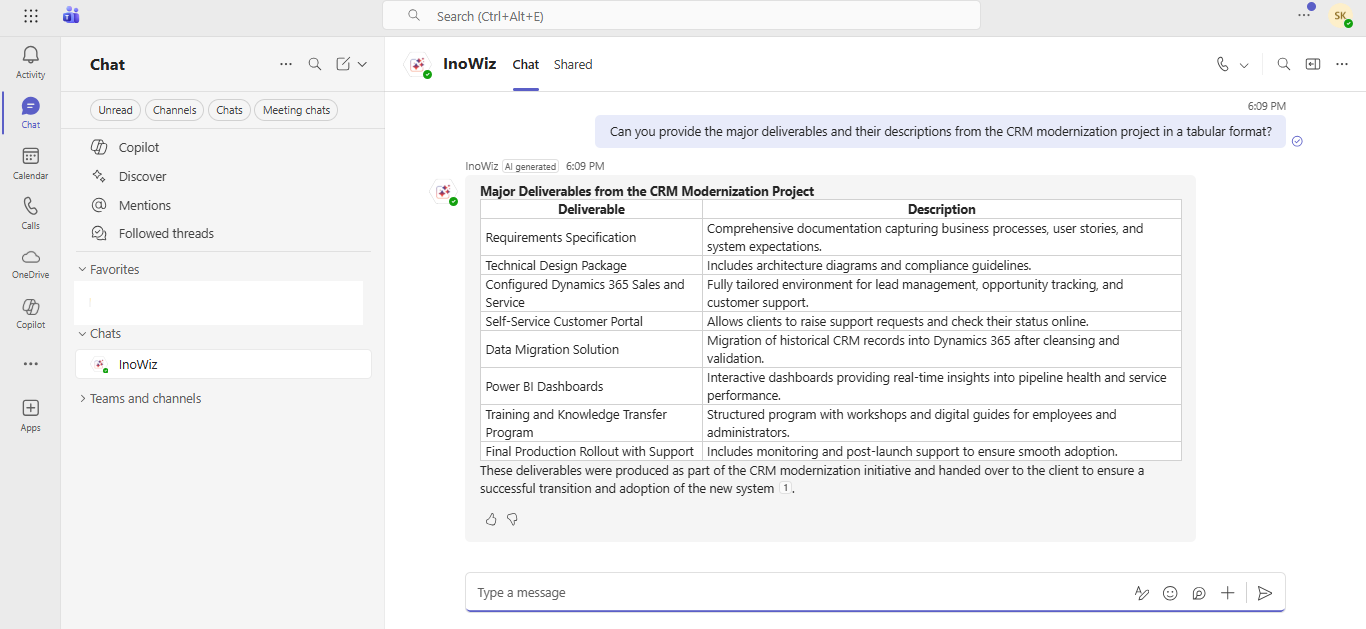The height and width of the screenshot is (629, 1366).
Task: Open OneDrive from the app bar
Action: point(30,262)
